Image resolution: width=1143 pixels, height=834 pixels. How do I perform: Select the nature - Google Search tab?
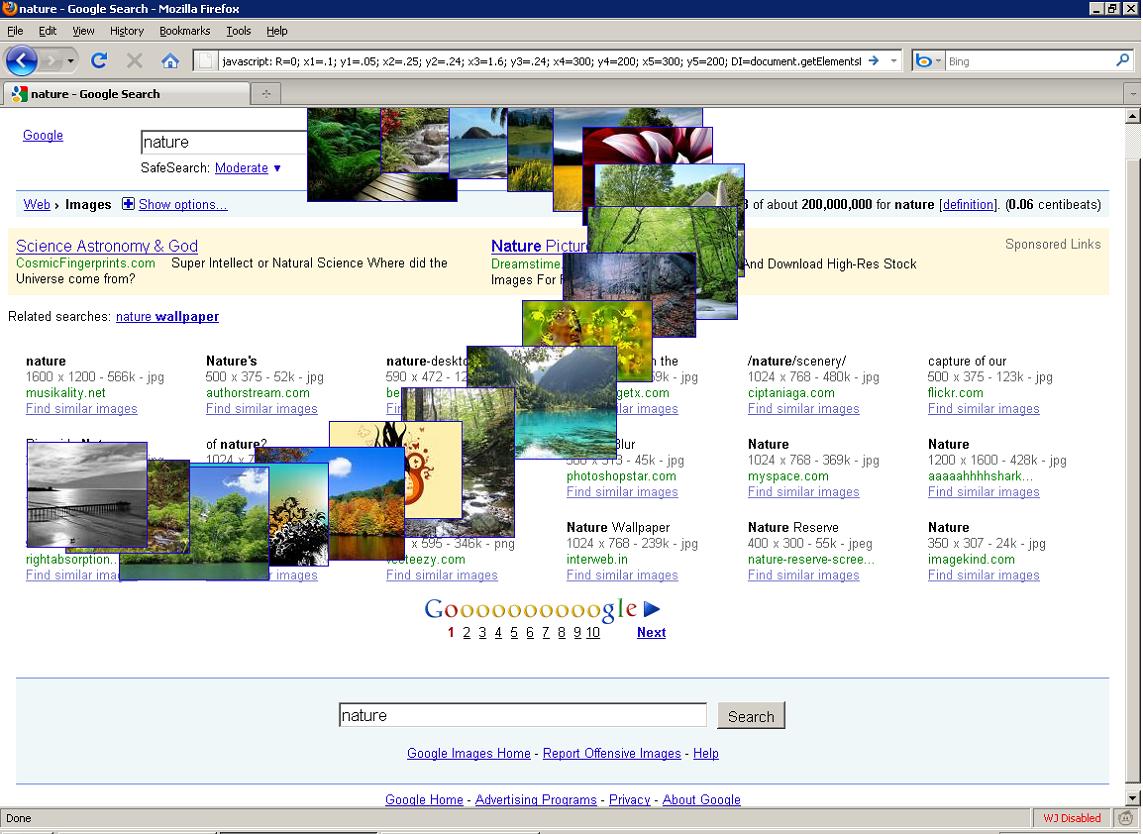click(x=126, y=93)
